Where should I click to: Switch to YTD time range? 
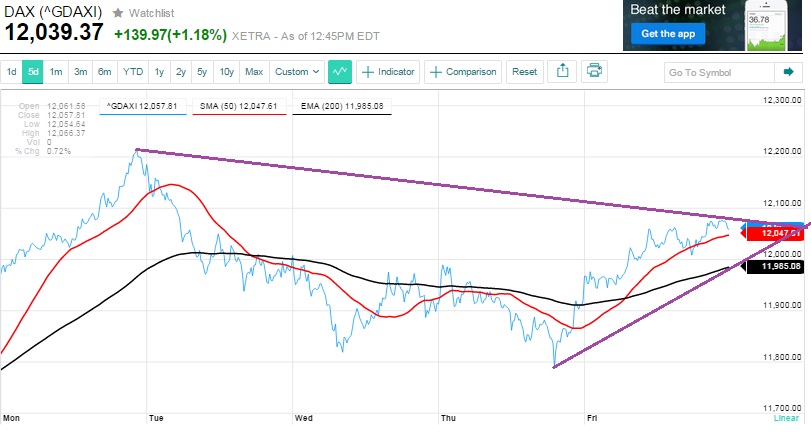[x=132, y=72]
